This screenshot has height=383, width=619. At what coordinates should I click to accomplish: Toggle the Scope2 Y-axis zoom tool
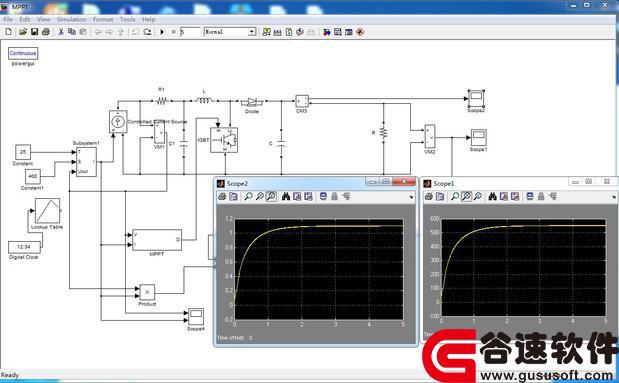[x=271, y=197]
